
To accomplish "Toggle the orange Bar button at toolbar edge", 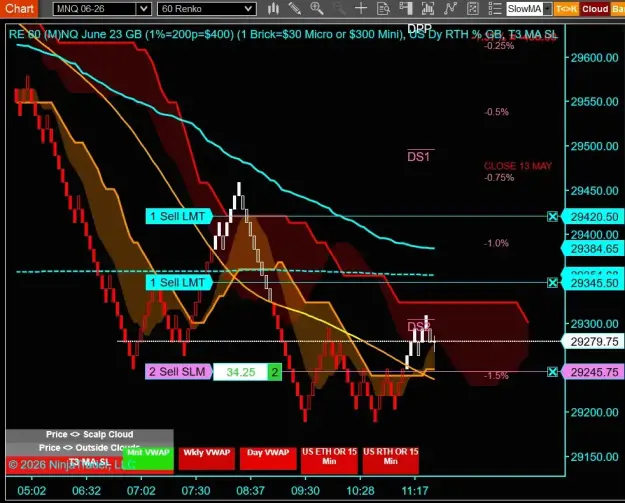I will [618, 9].
